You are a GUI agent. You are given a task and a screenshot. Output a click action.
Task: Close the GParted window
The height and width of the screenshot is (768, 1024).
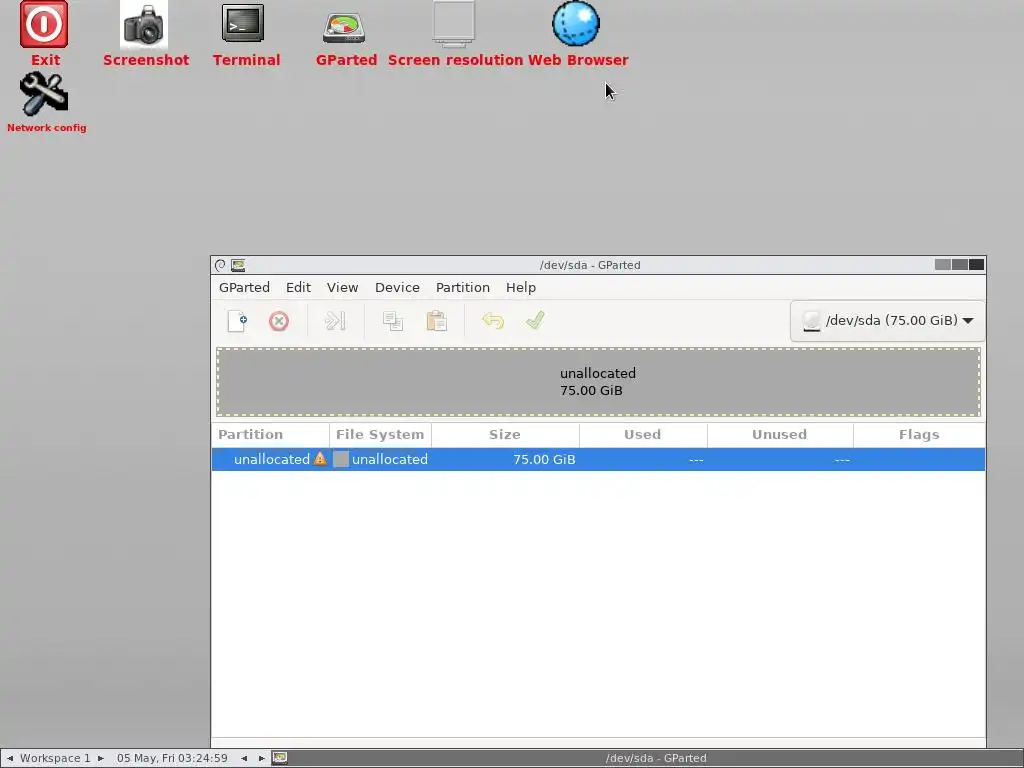[976, 264]
